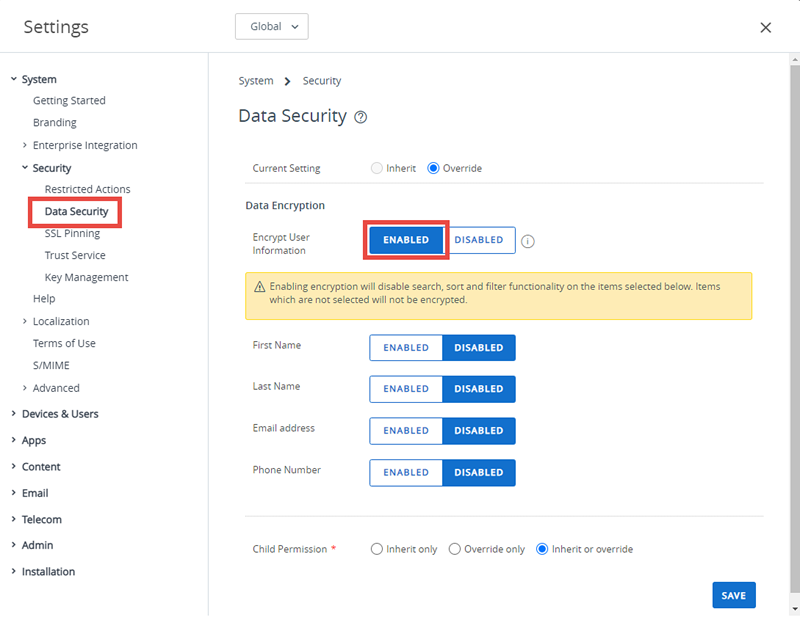The image size is (800, 620).
Task: Enable encryption for First Name
Action: pyautogui.click(x=406, y=348)
